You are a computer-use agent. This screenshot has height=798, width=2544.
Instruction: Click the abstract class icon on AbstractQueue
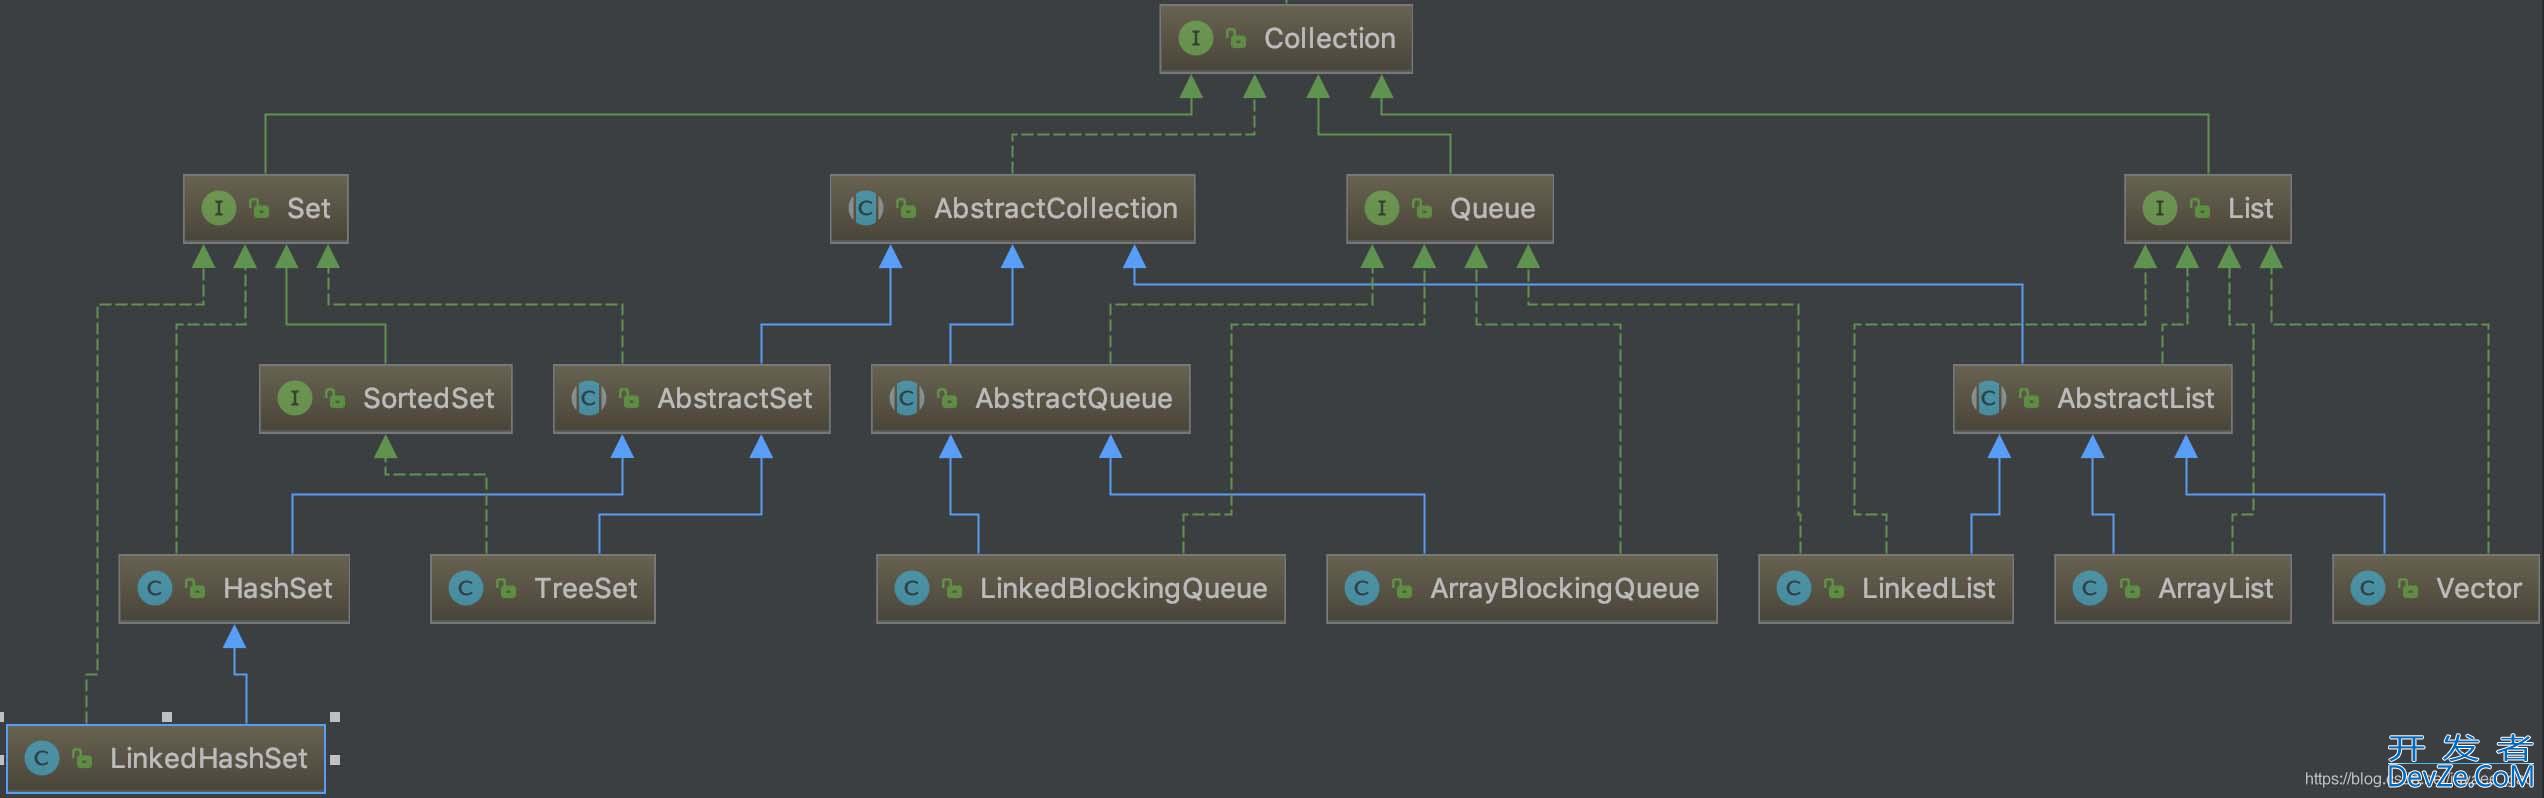906,398
